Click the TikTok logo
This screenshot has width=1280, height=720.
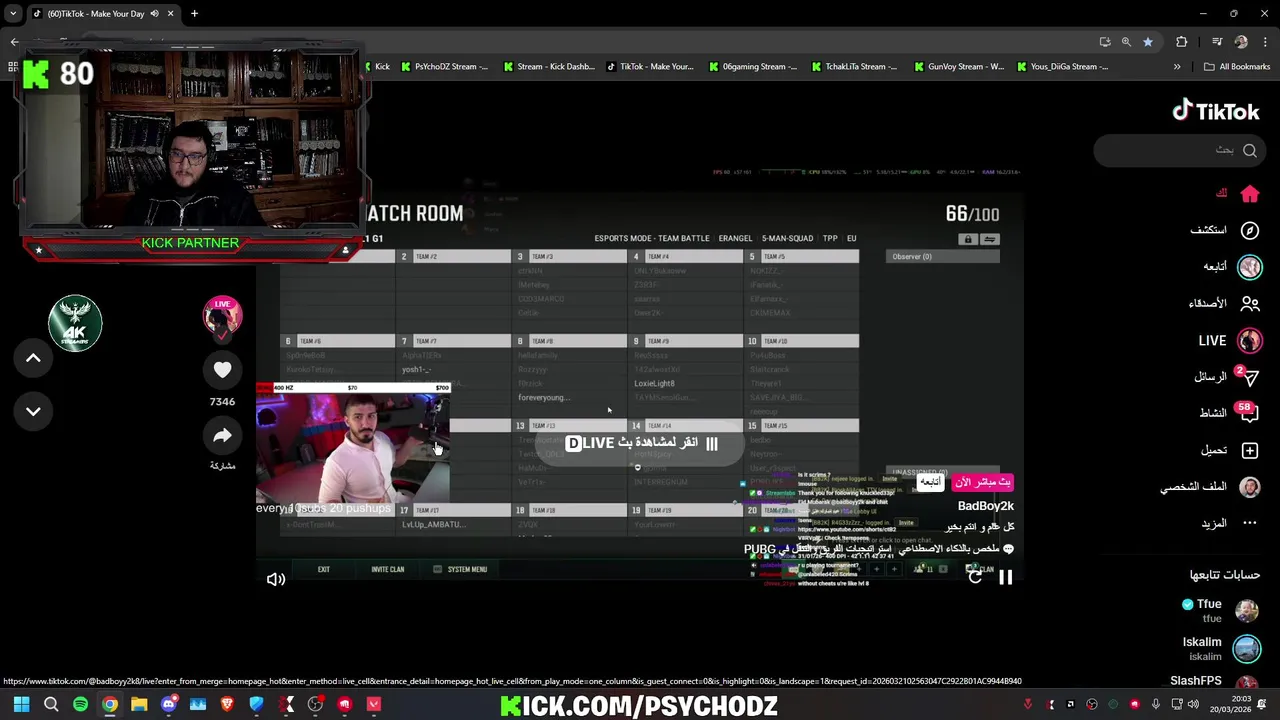1216,111
